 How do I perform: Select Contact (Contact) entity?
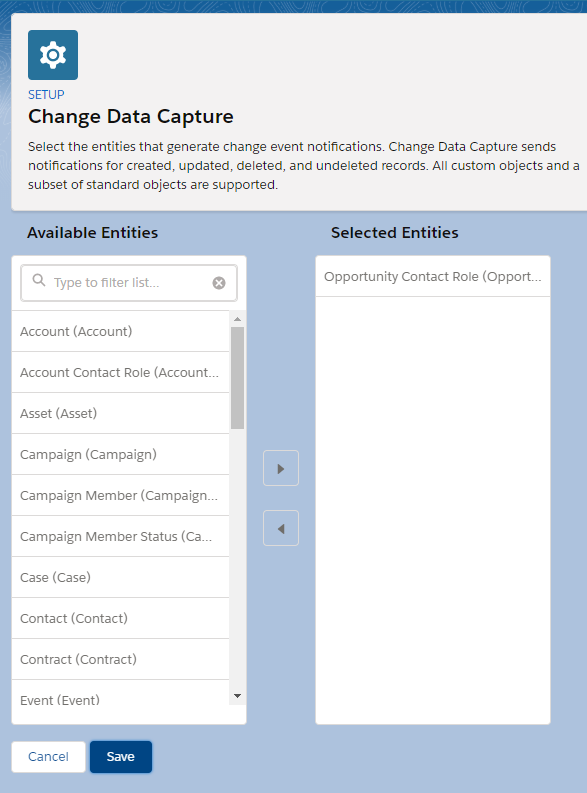click(120, 618)
